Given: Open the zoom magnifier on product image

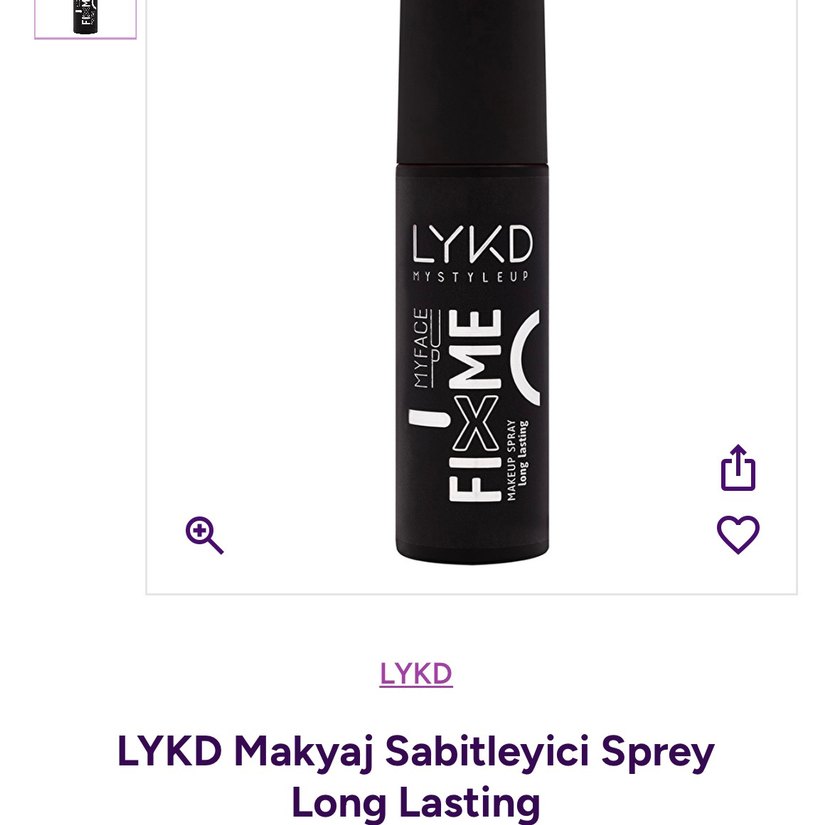Looking at the screenshot, I should [204, 535].
